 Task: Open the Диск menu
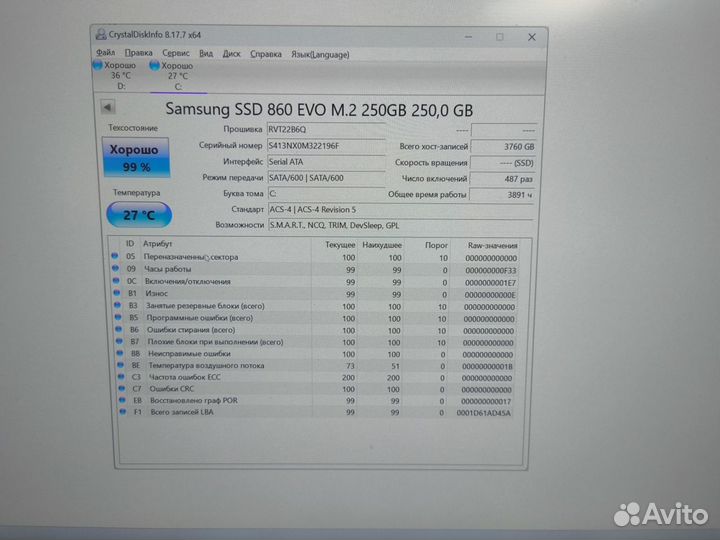(231, 54)
